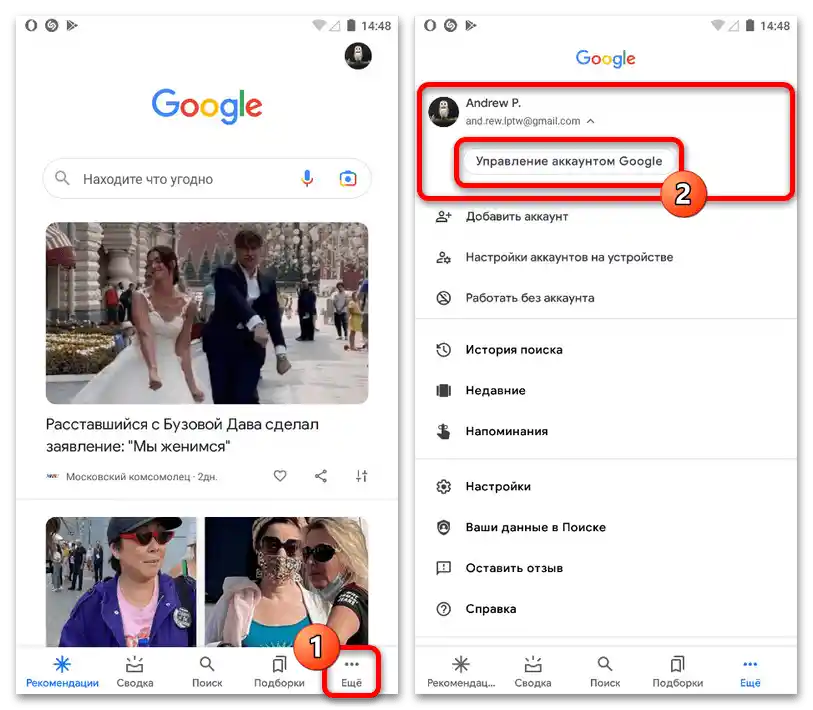813x710 pixels.
Task: Tap the 'Оставить отзыв' feedback icon
Action: pos(443,568)
